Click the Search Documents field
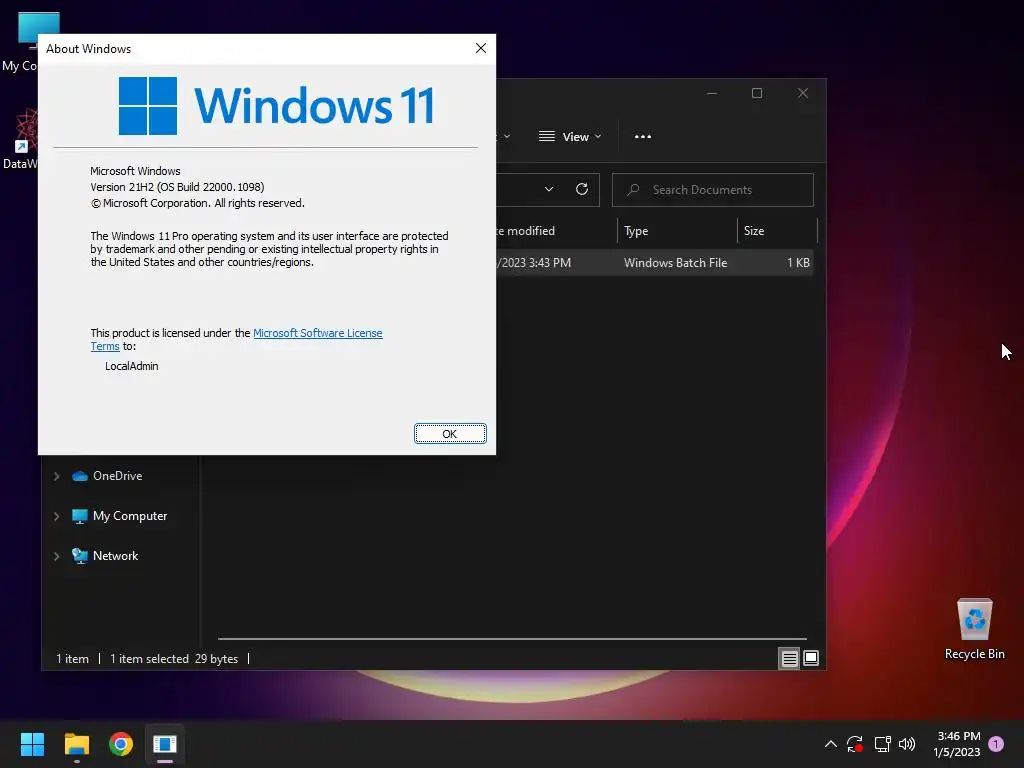 [x=712, y=190]
